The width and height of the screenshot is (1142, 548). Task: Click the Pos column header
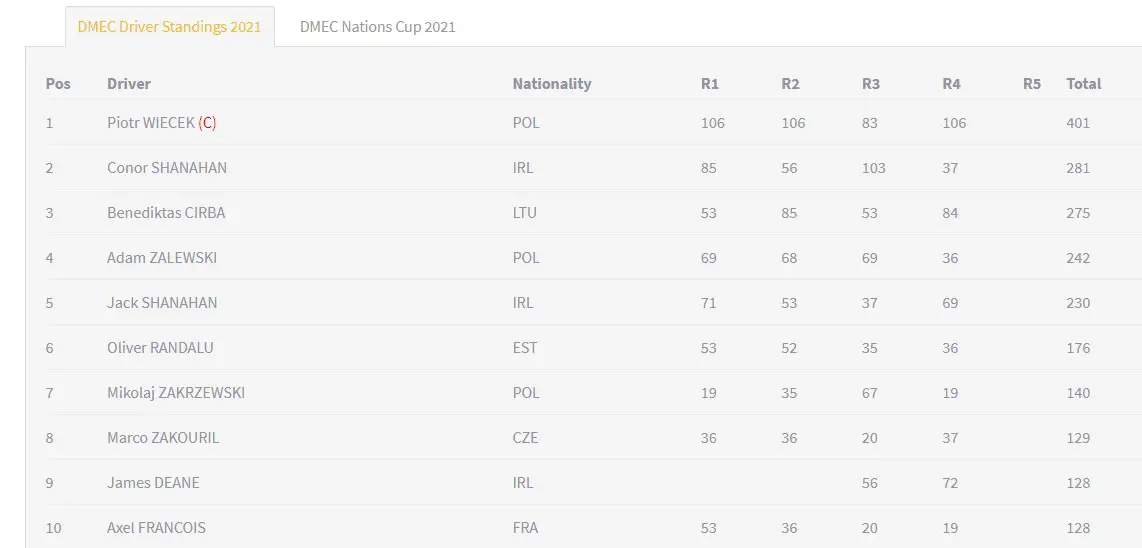pyautogui.click(x=58, y=84)
